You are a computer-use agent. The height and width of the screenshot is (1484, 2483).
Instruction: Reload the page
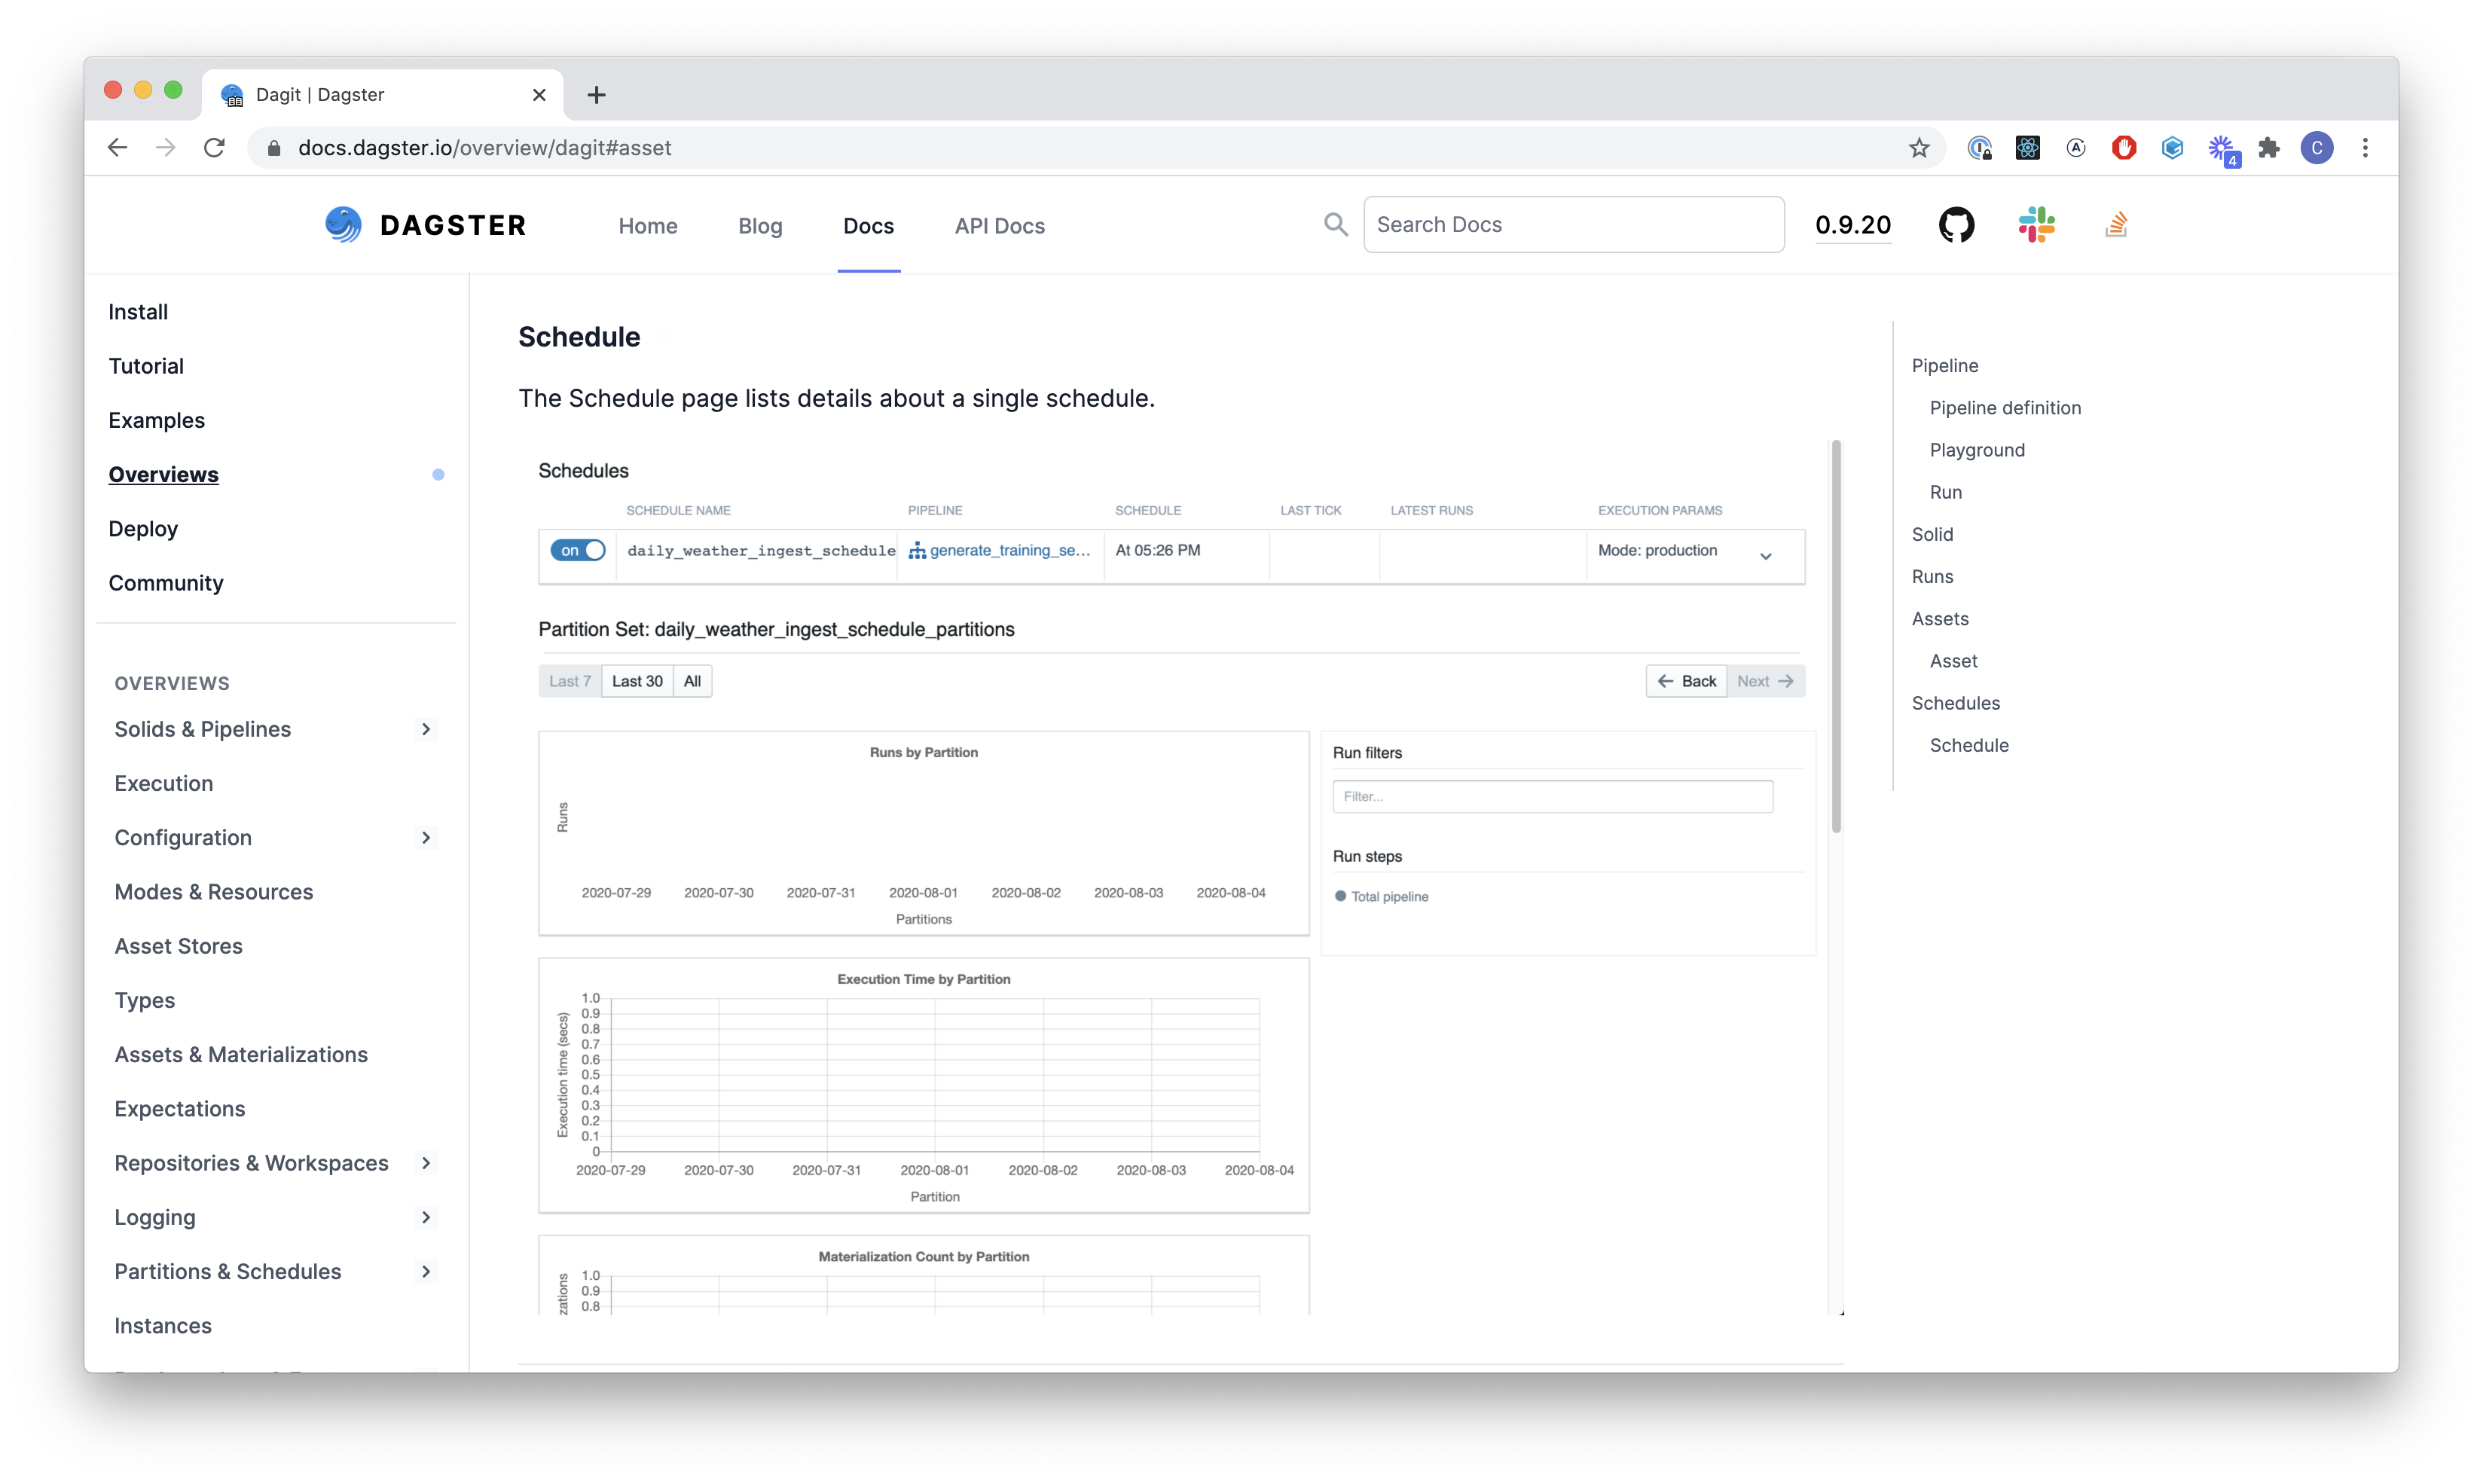click(214, 148)
